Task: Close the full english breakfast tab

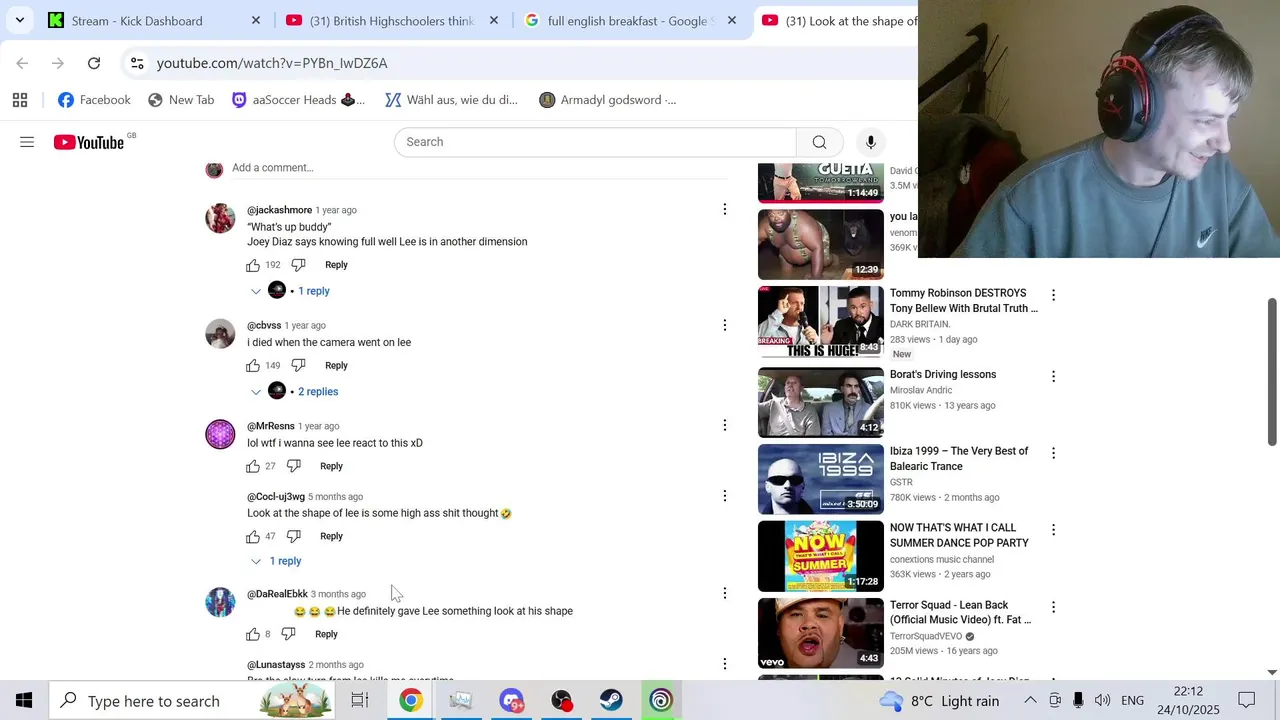Action: pos(732,20)
